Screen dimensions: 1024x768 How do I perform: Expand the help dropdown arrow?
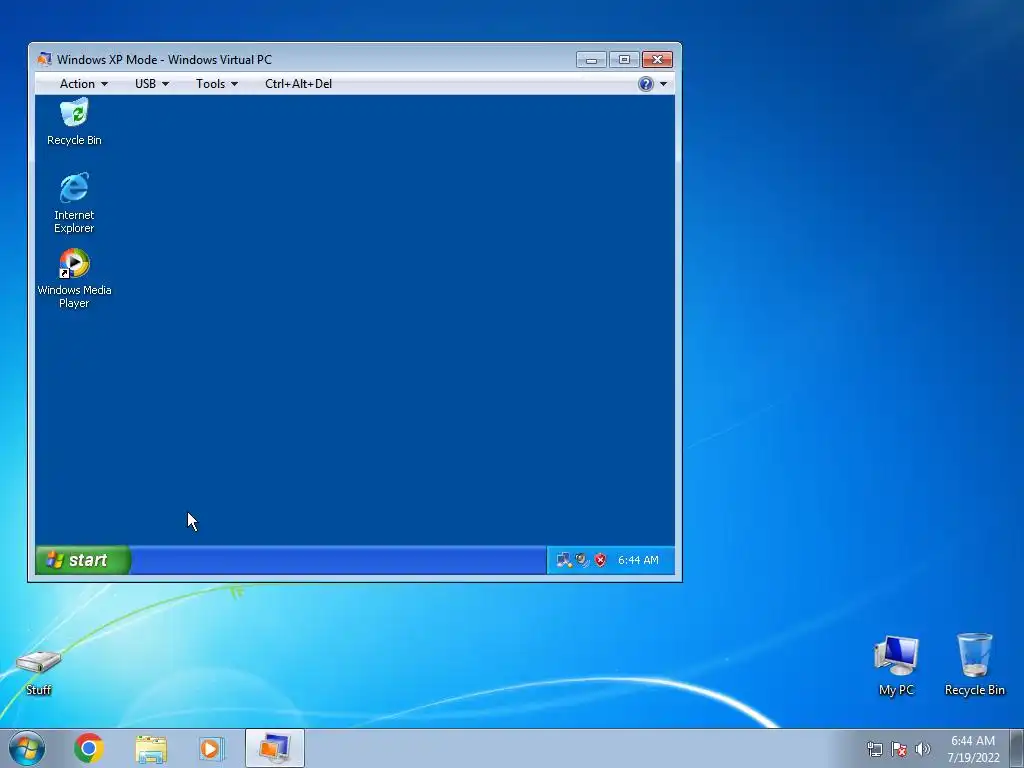(664, 84)
